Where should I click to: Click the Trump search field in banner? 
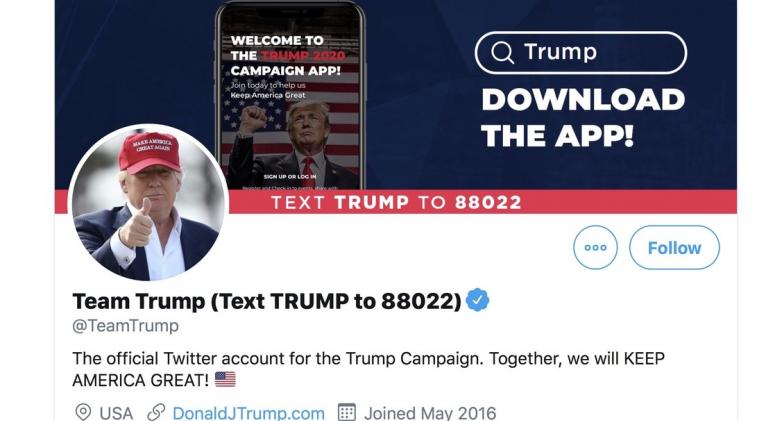(581, 53)
